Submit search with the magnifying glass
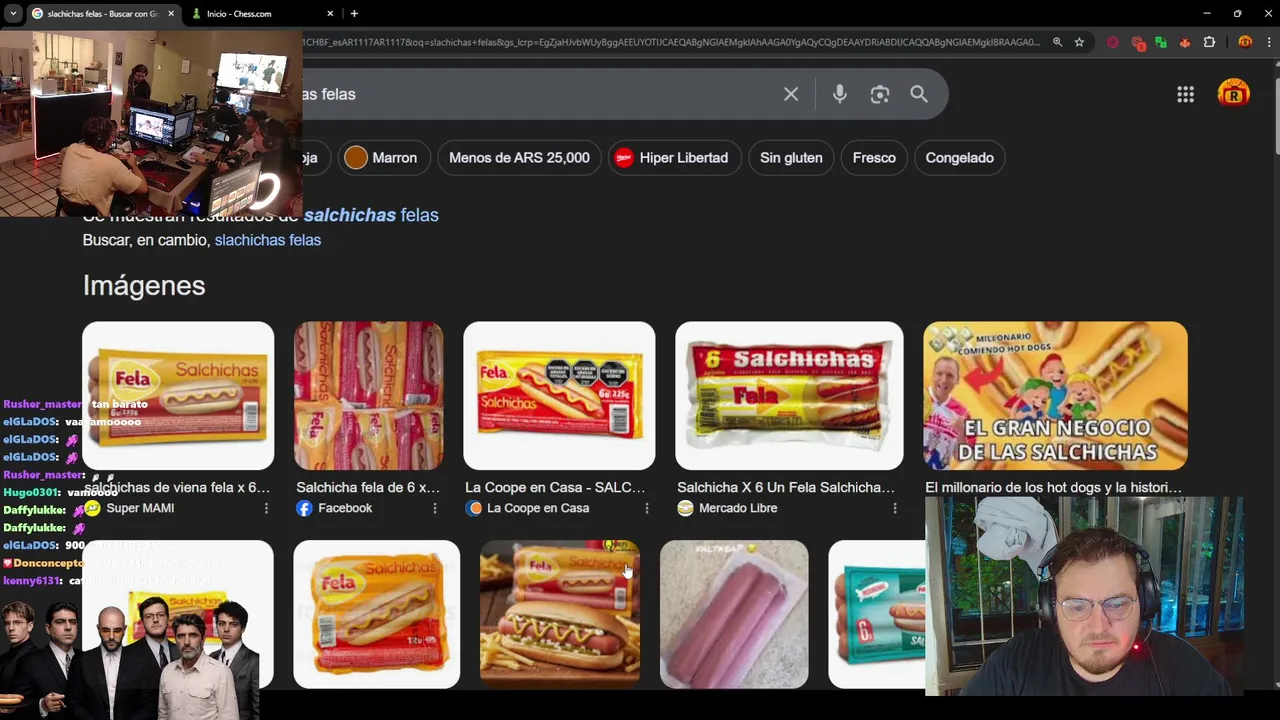Viewport: 1280px width, 720px height. click(x=919, y=94)
